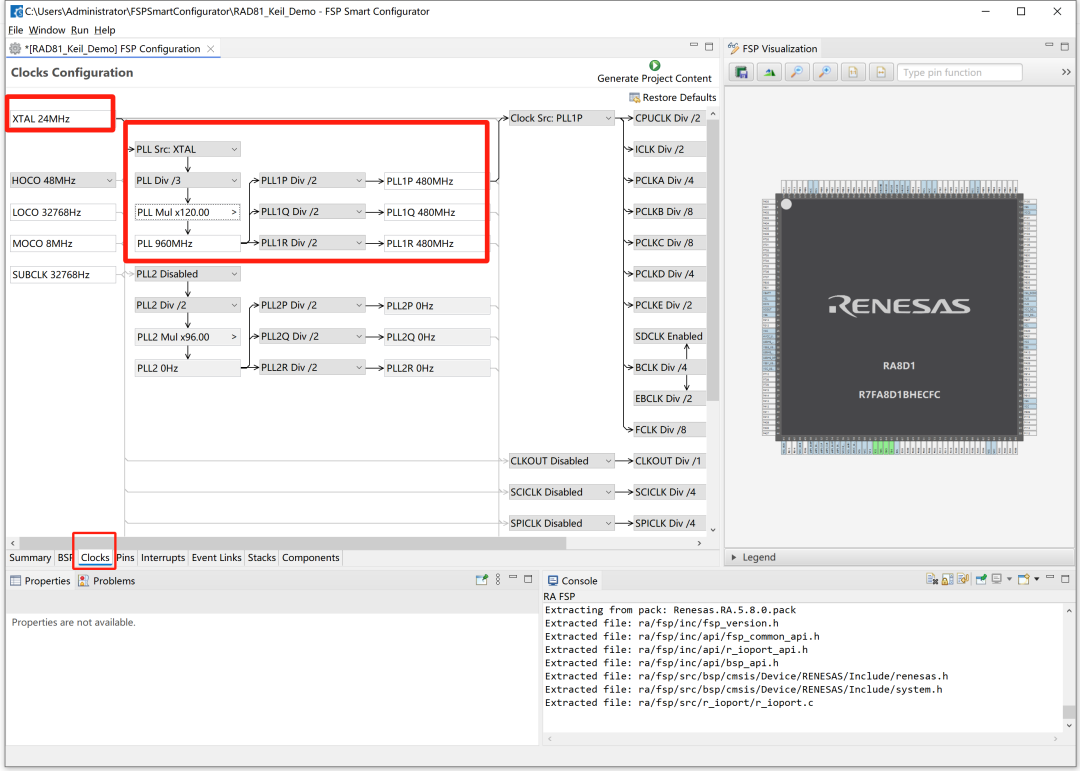Zoom out the chip pin view

pos(796,72)
